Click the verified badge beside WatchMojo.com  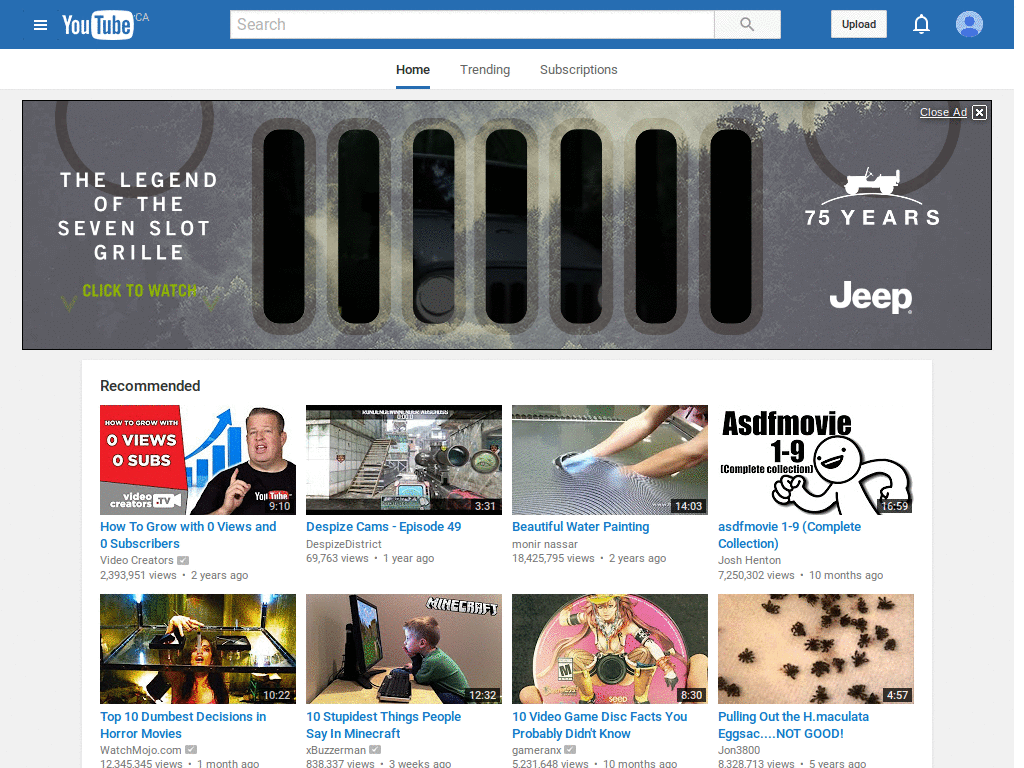191,750
